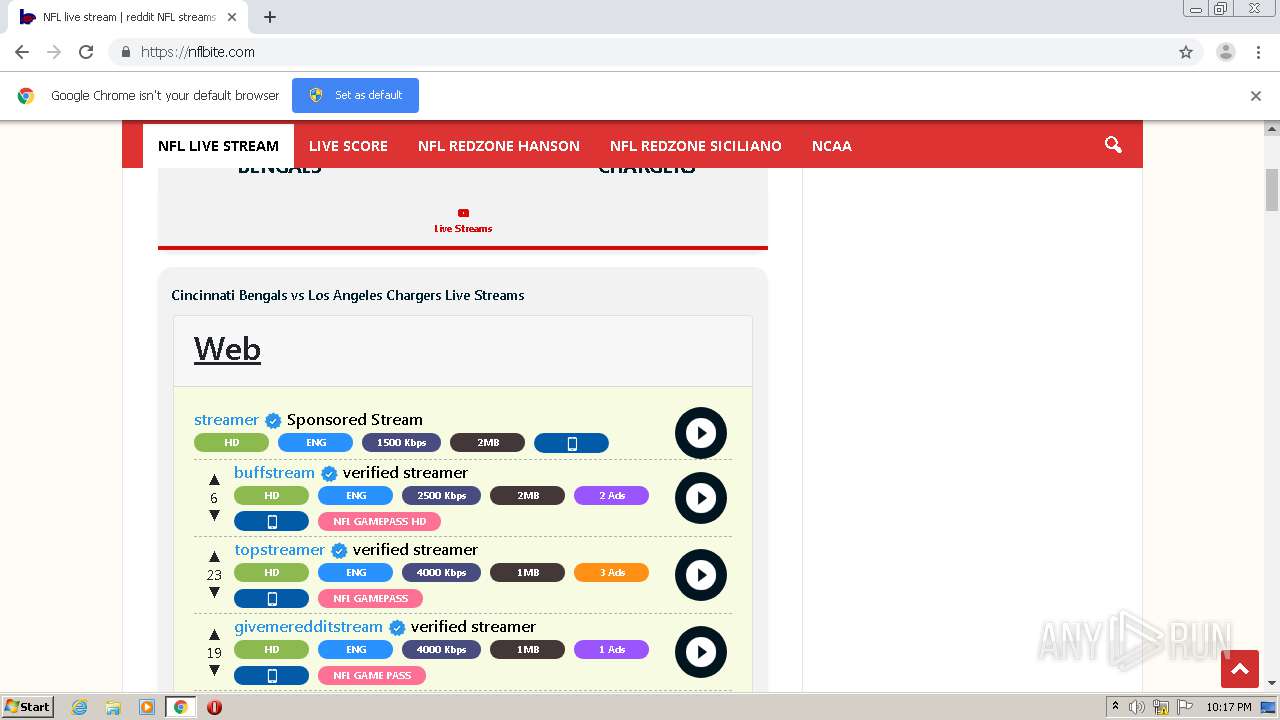Viewport: 1280px width, 720px height.
Task: Click the 1 Ads badge on givemeredditstream
Action: coord(611,650)
